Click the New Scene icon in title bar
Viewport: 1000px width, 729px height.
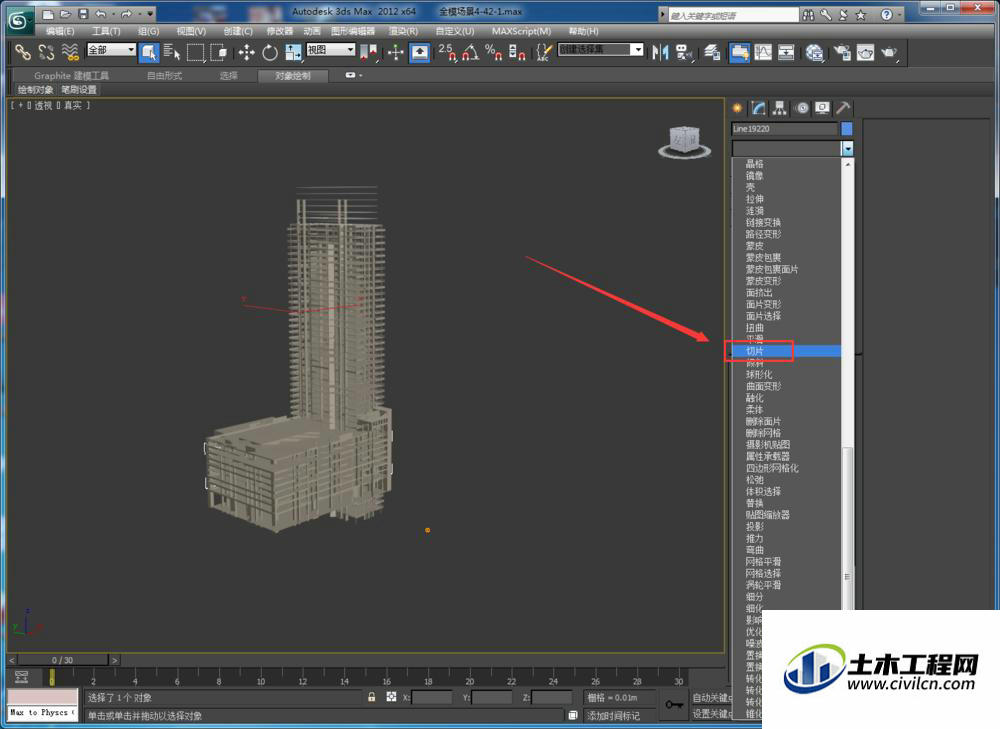[x=48, y=13]
